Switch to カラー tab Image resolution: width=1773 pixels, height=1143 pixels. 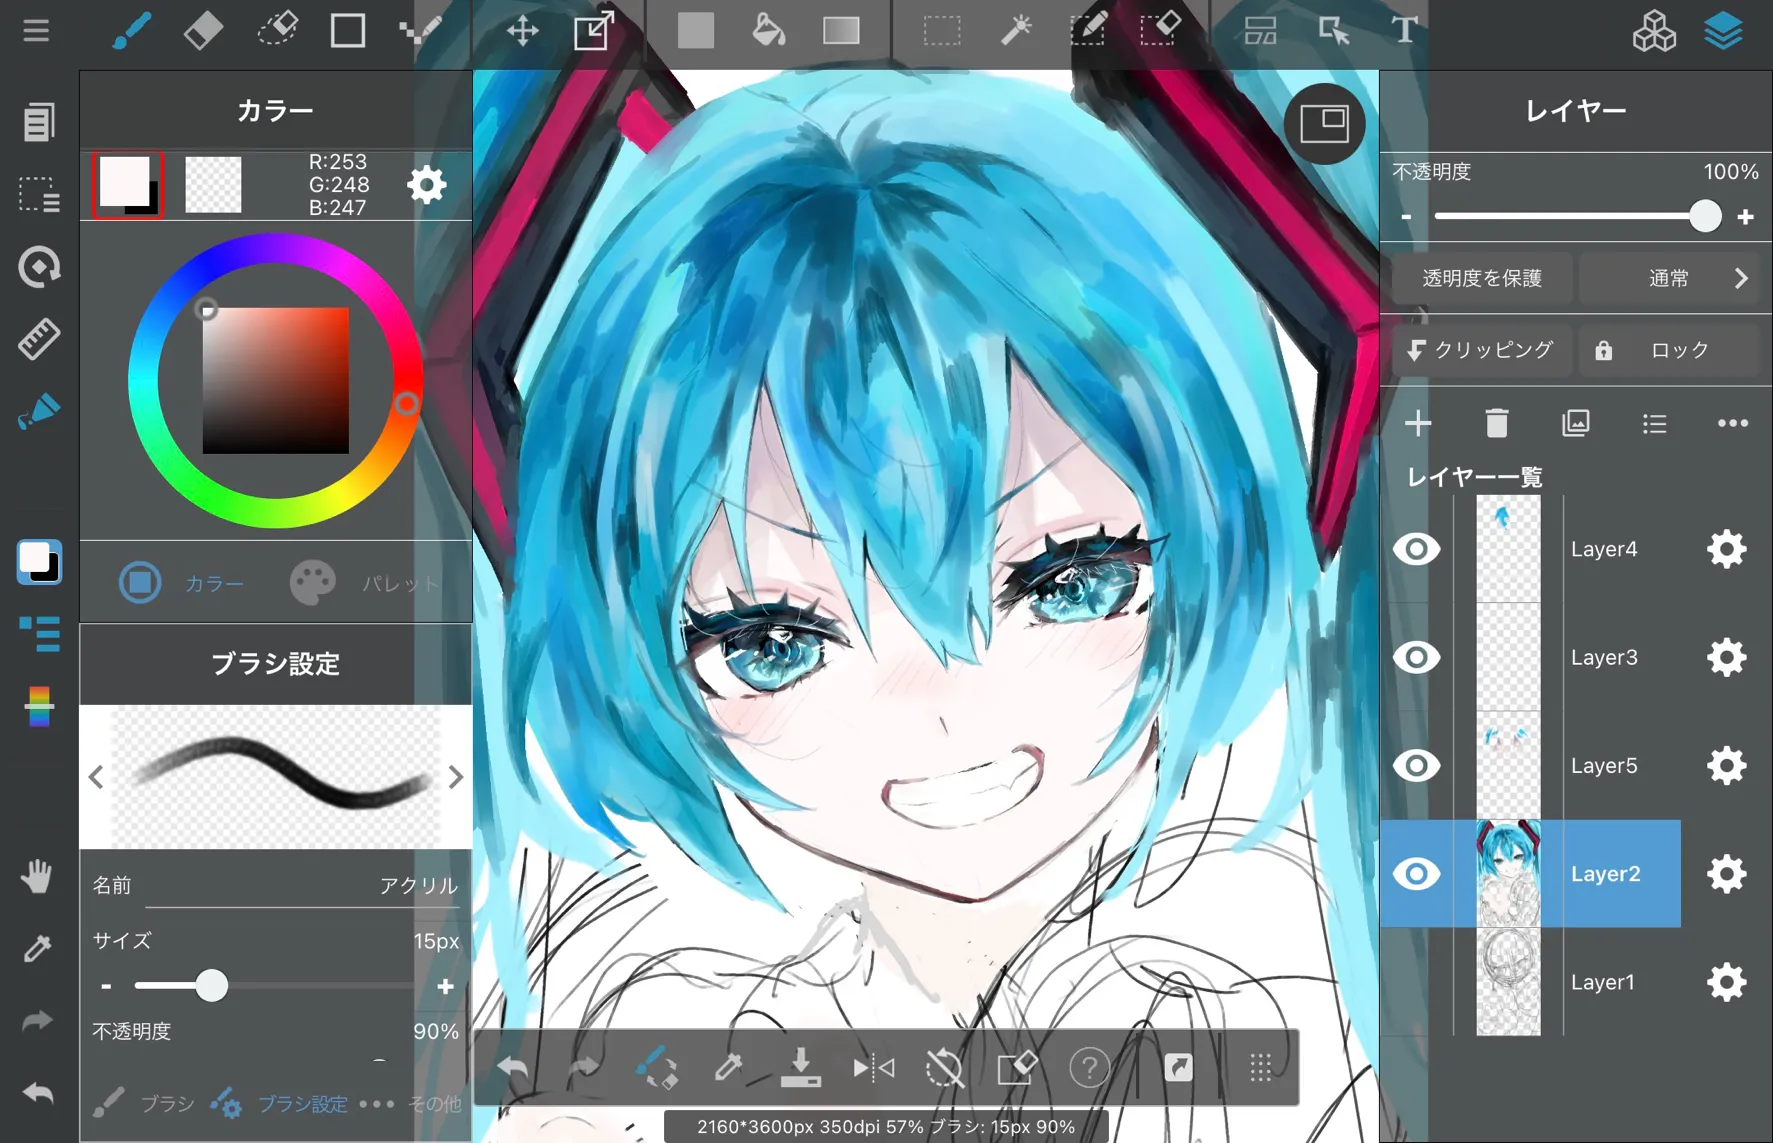182,582
